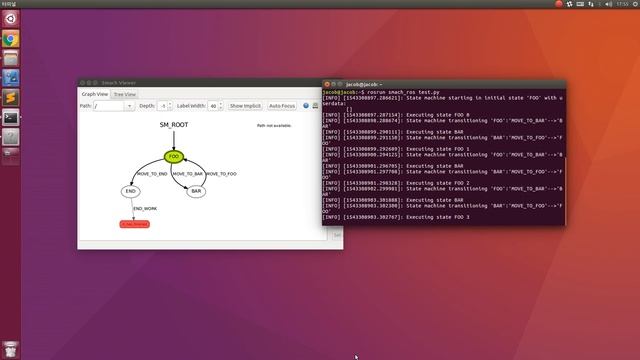Screen dimensions: 640x360
Task: Decrease the Label Width spinner value
Action: (x=221, y=108)
